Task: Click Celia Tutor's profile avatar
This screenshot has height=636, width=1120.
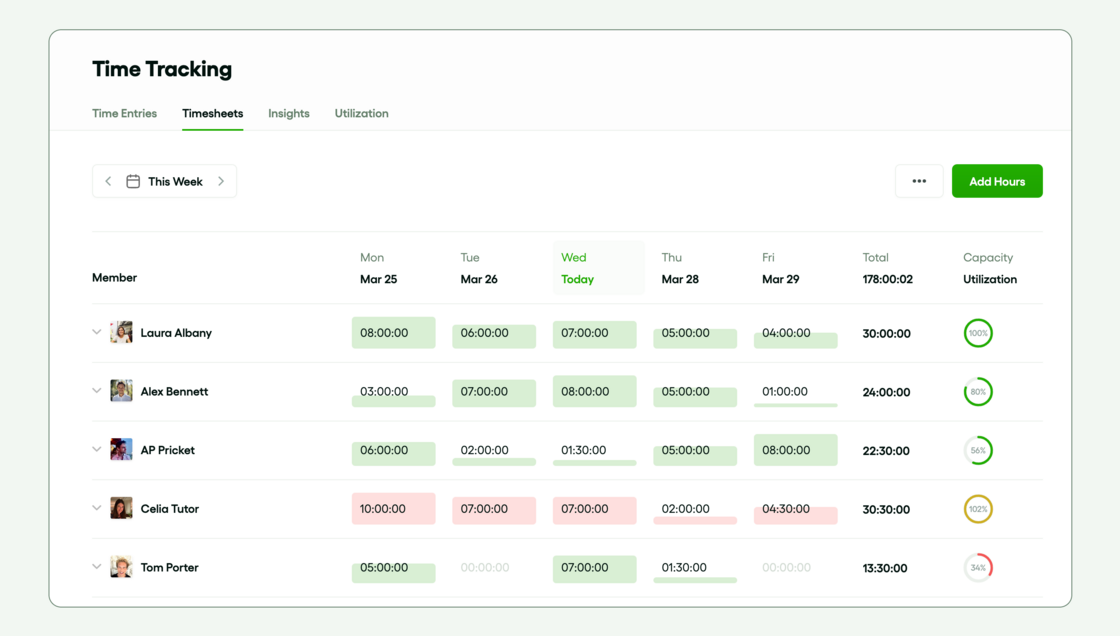Action: click(x=121, y=509)
